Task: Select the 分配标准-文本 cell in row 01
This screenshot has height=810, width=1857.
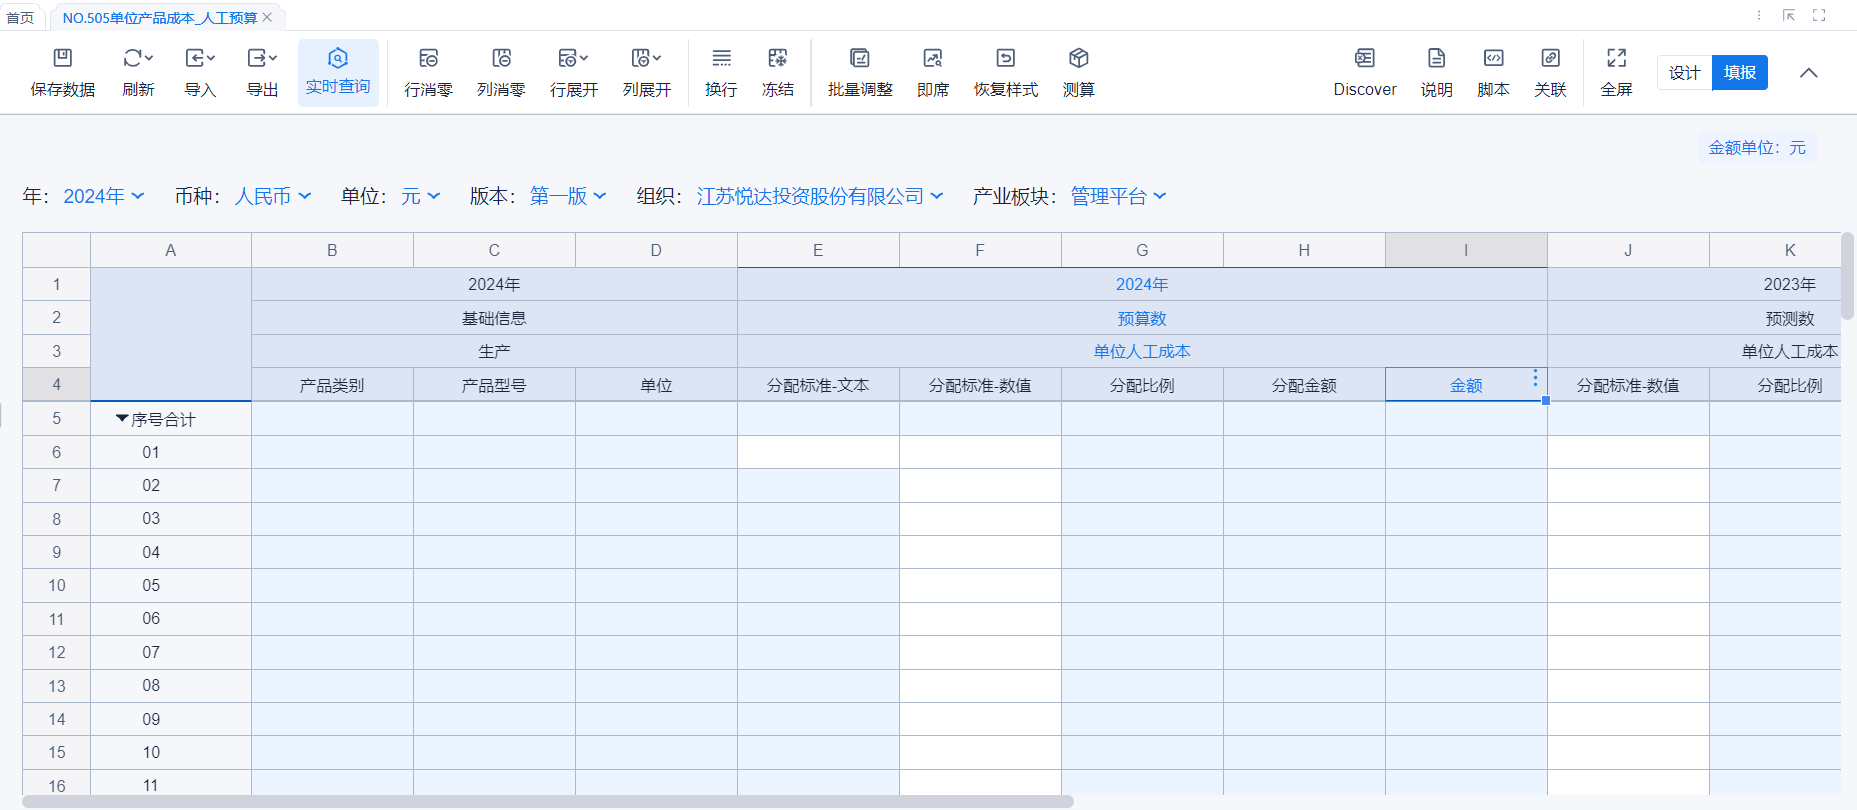Action: (817, 453)
